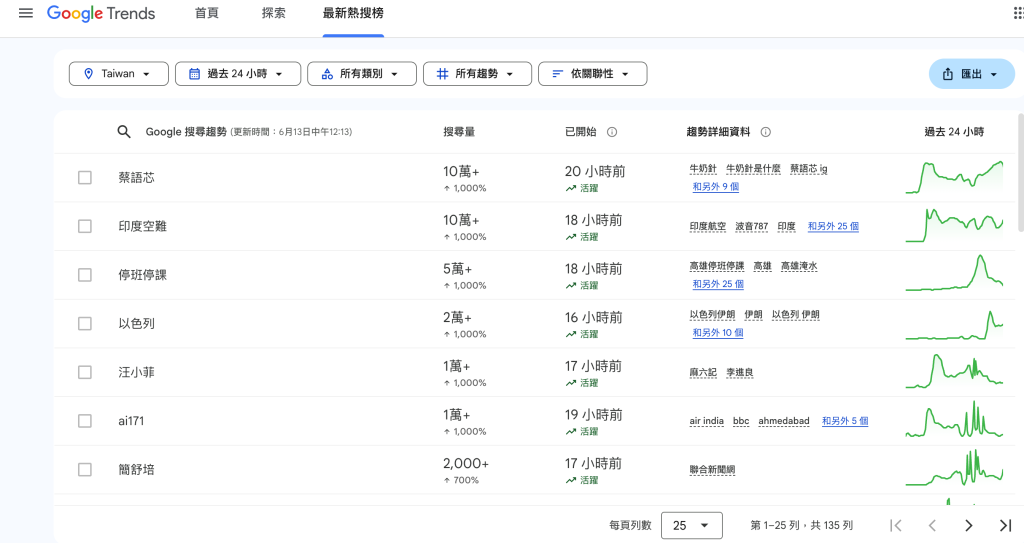Select the checkbox for 簡舒培

85,470
